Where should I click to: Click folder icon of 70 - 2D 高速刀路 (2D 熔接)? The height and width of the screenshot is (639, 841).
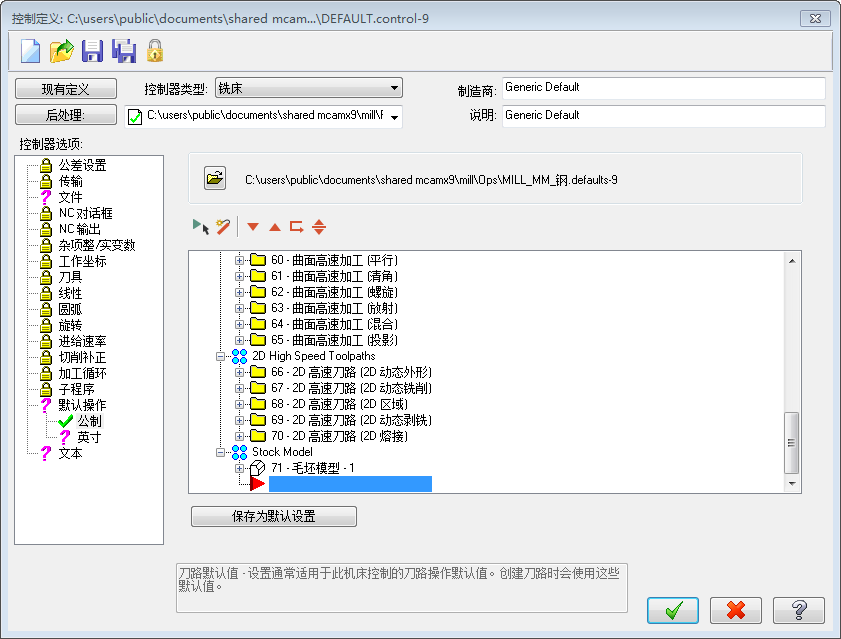pos(259,436)
